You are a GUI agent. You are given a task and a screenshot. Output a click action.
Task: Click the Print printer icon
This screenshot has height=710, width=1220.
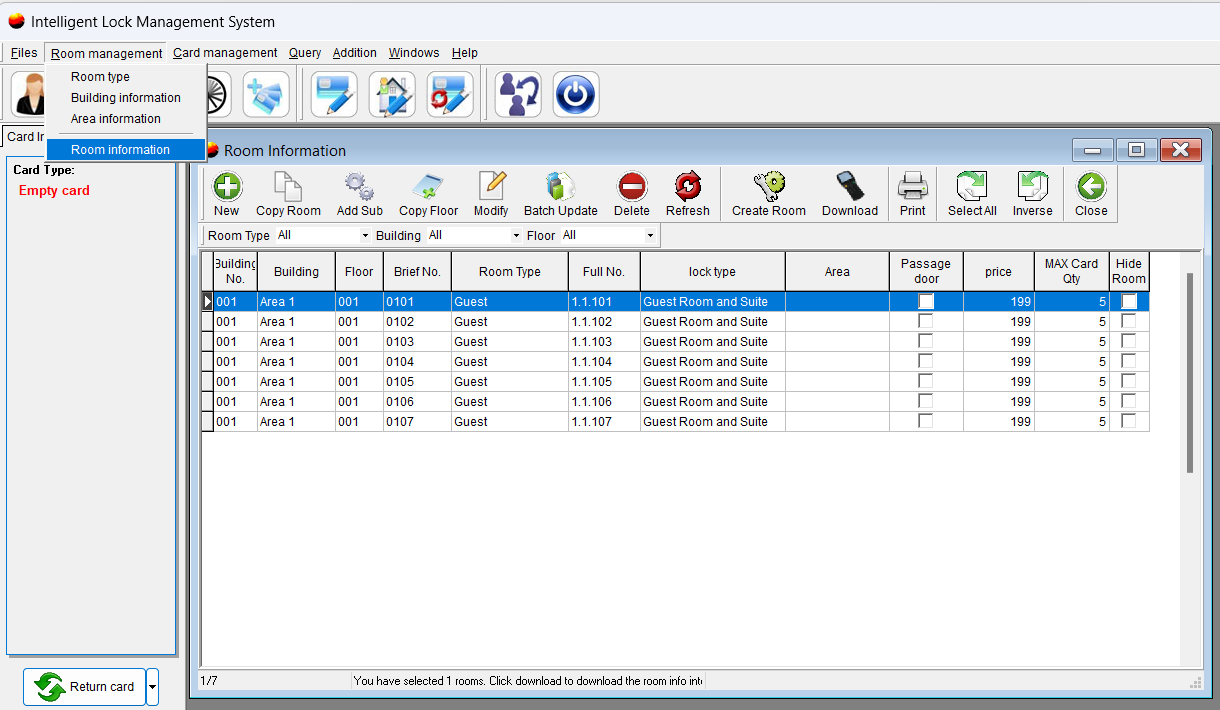(x=912, y=186)
